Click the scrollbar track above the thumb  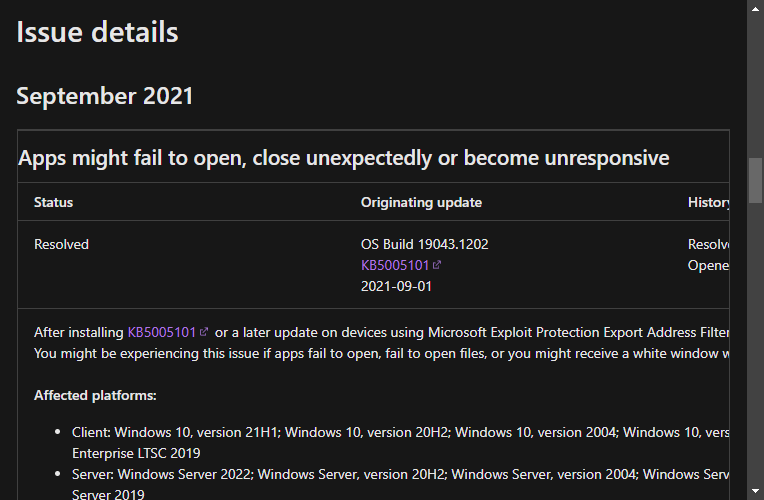coord(756,80)
